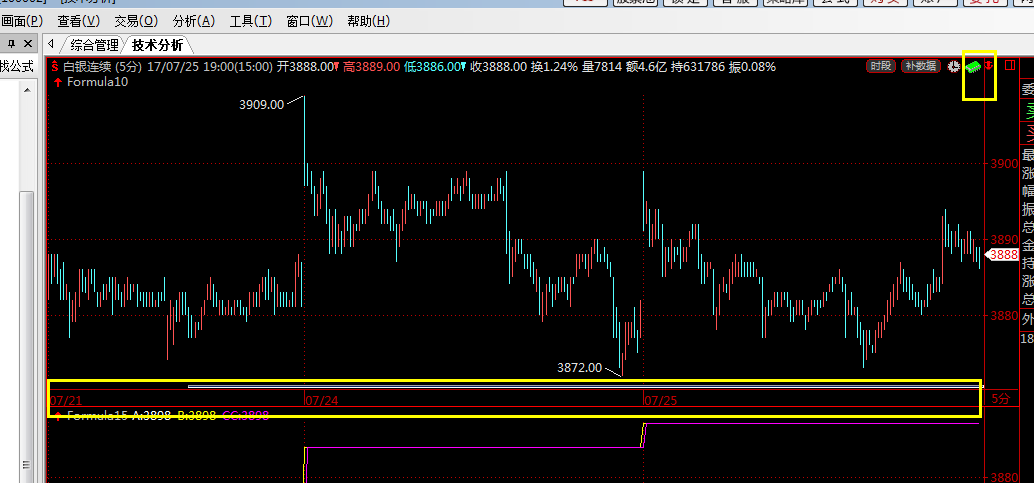Select the 技术分析 tab
Image resolution: width=1034 pixels, height=483 pixels.
[157, 45]
